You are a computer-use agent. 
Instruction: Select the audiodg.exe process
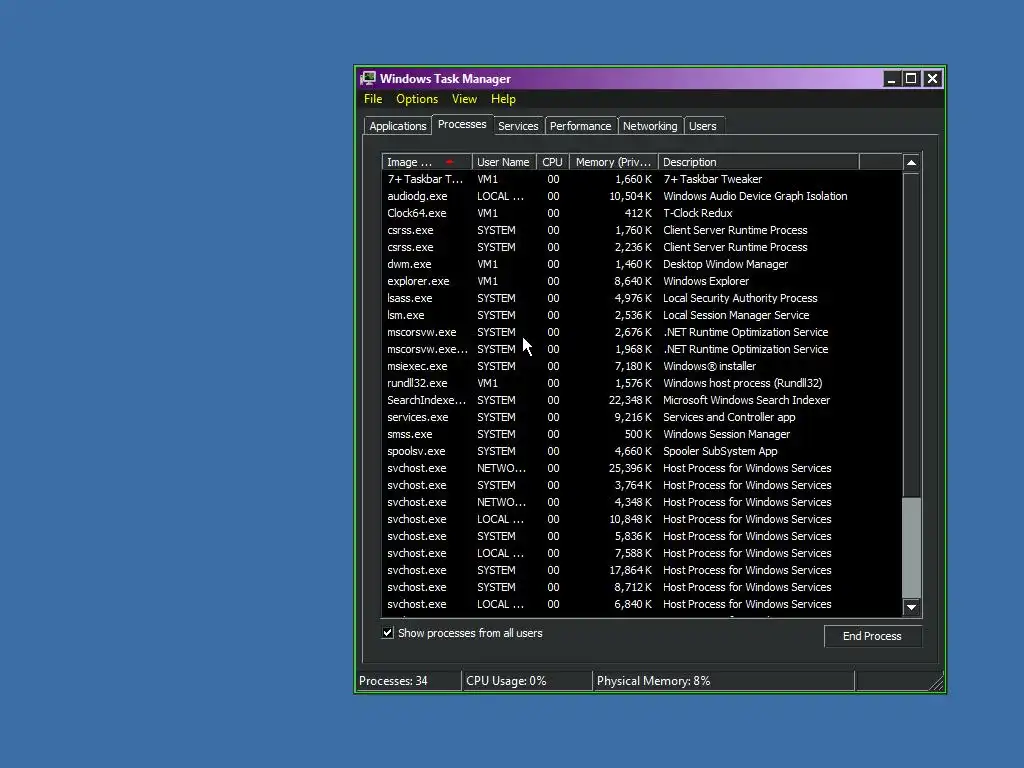click(x=641, y=196)
